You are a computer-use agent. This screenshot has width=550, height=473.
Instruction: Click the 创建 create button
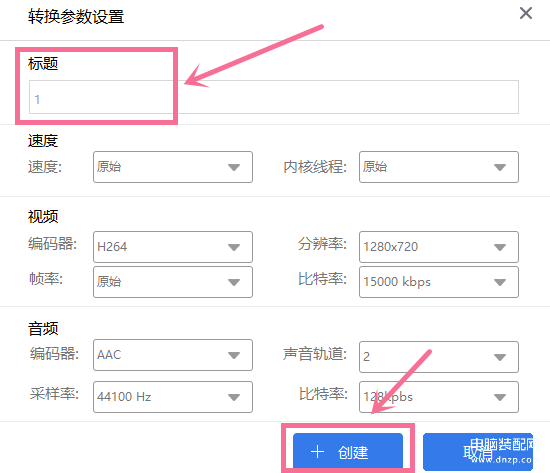click(348, 452)
